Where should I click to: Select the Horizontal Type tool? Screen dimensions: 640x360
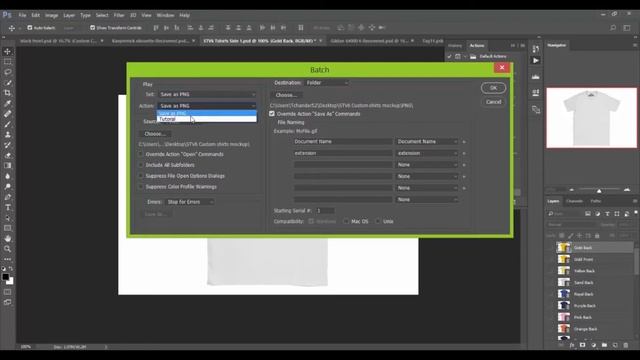7,207
